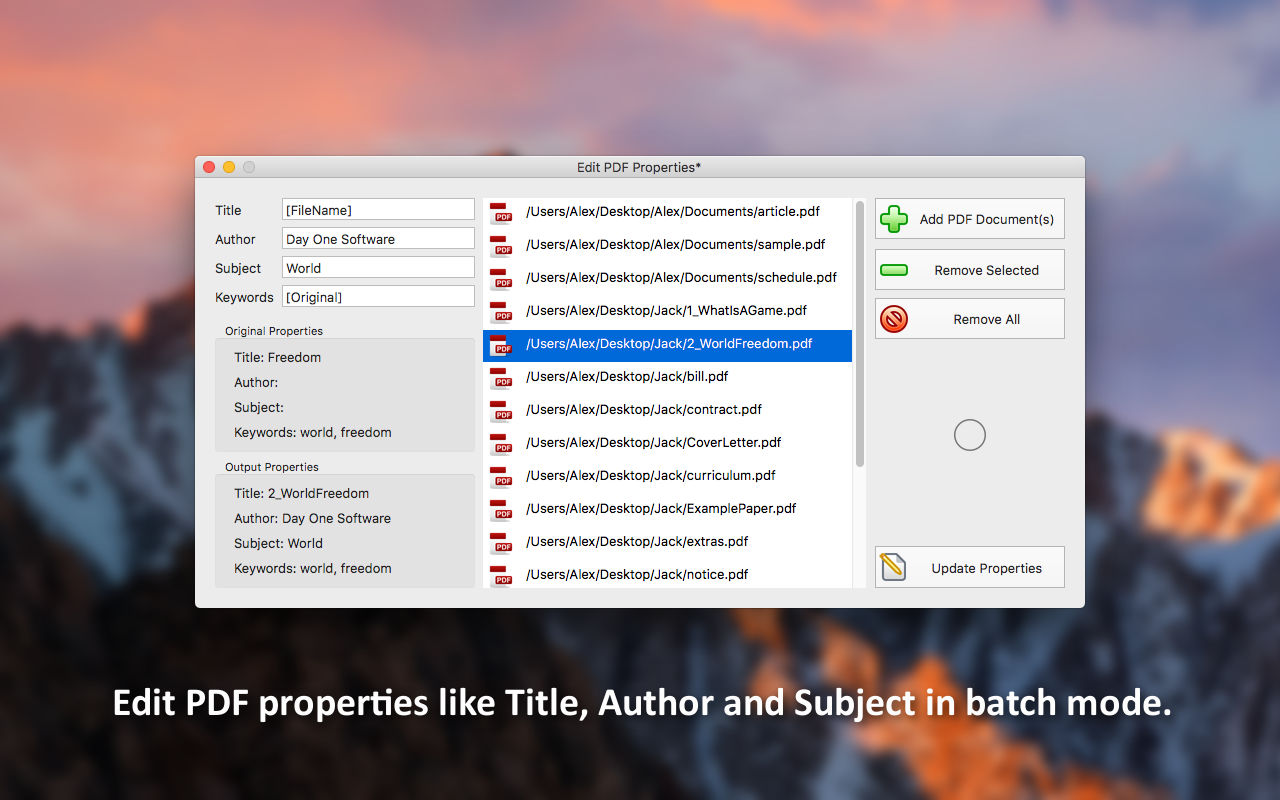Pick the Jack/contract.pdf row
1280x800 pixels.
[667, 410]
